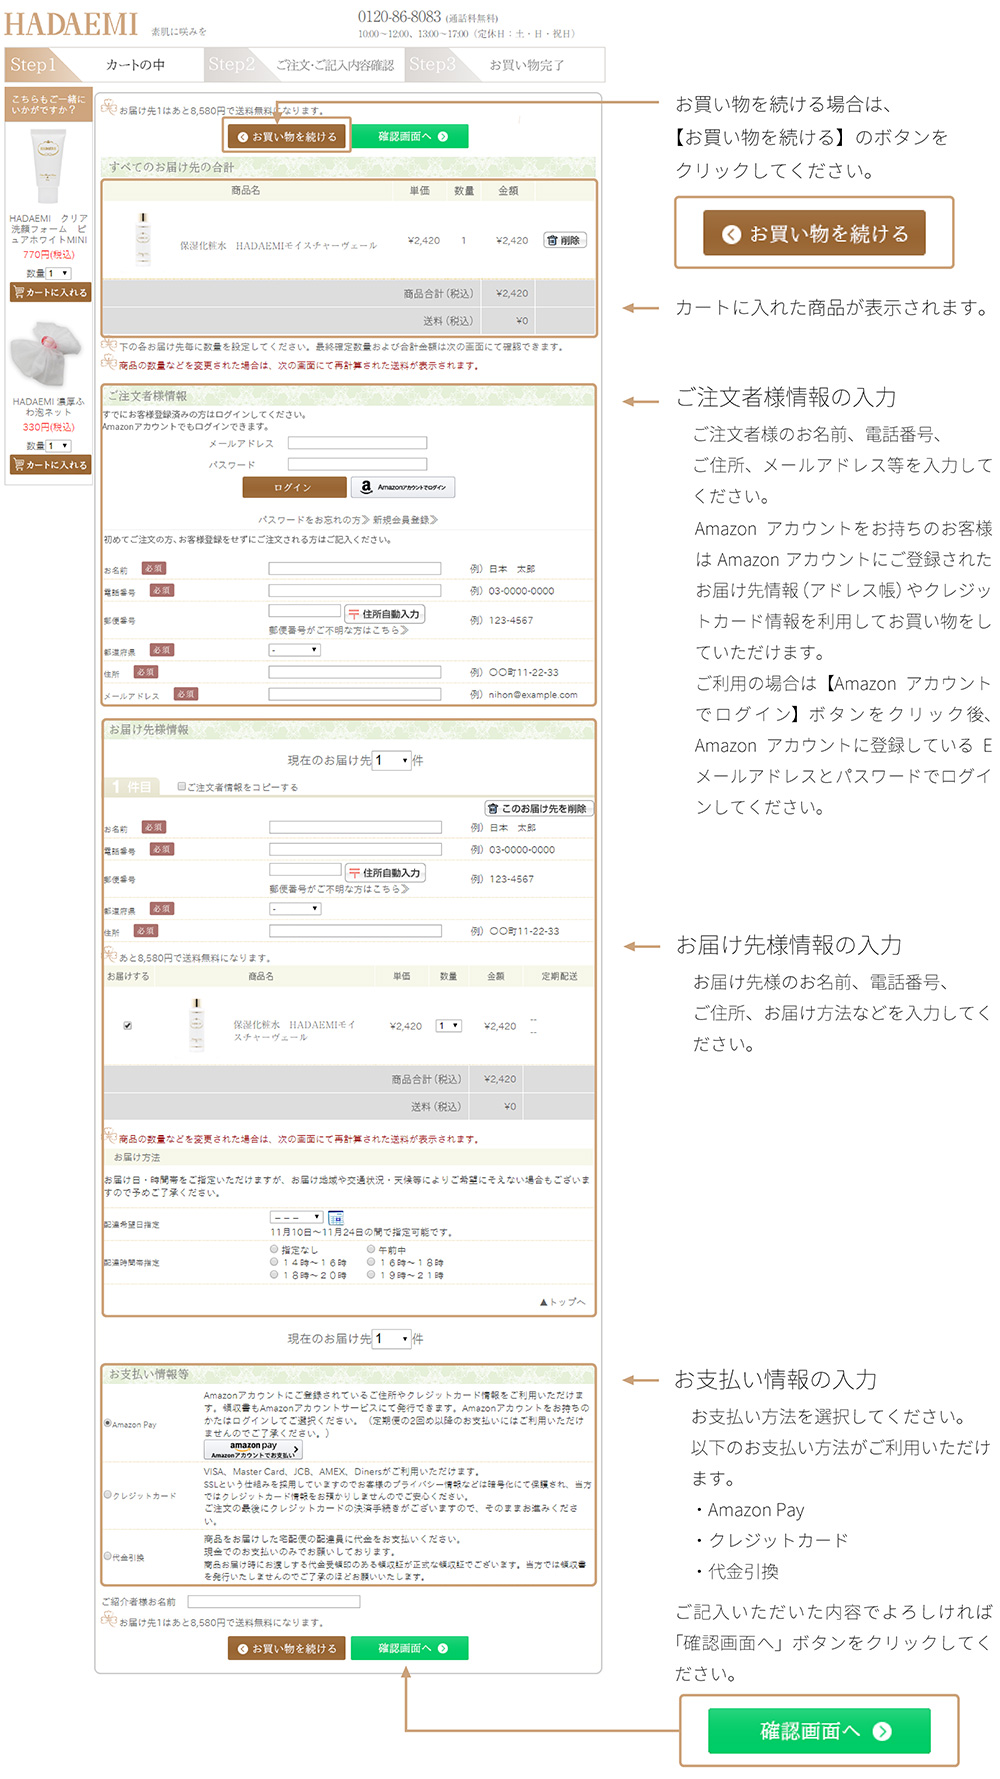Click このお届け先を削除 trash button

[539, 808]
